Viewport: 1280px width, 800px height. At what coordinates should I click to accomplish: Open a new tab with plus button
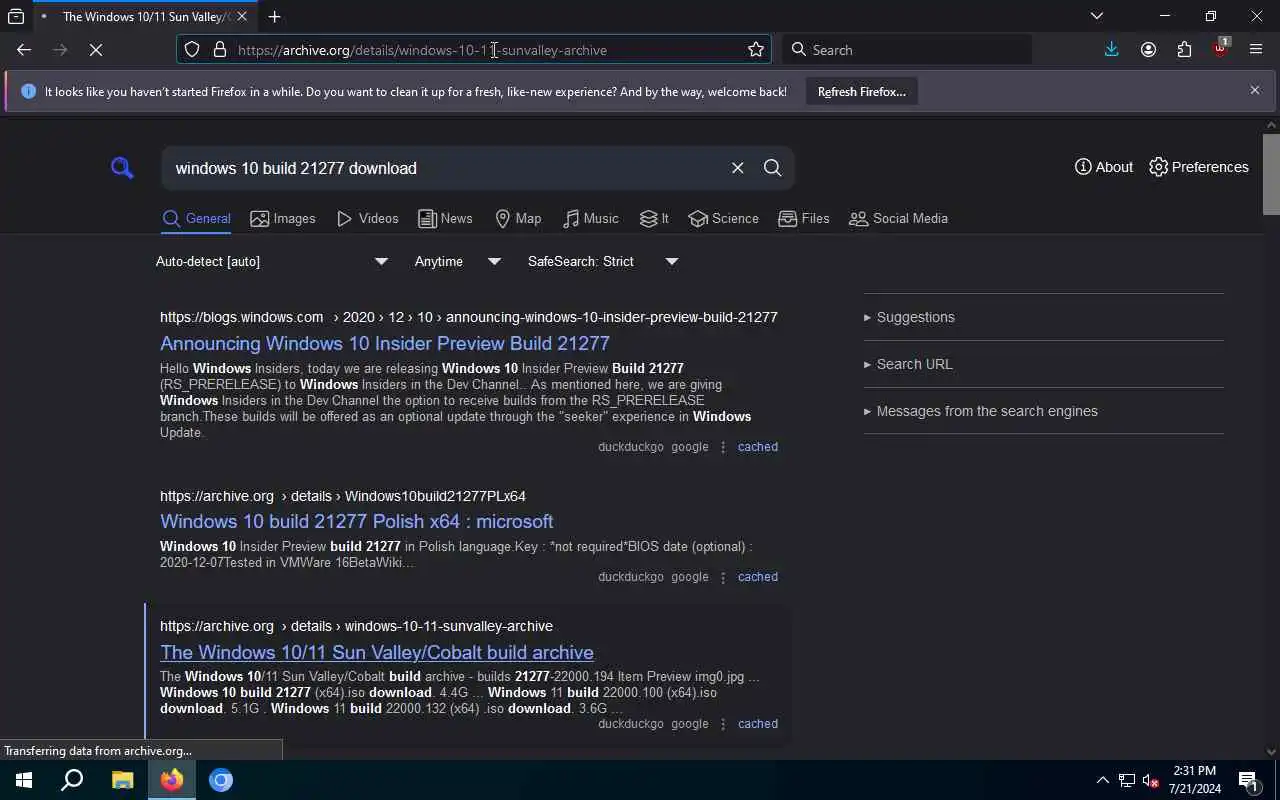coord(274,16)
